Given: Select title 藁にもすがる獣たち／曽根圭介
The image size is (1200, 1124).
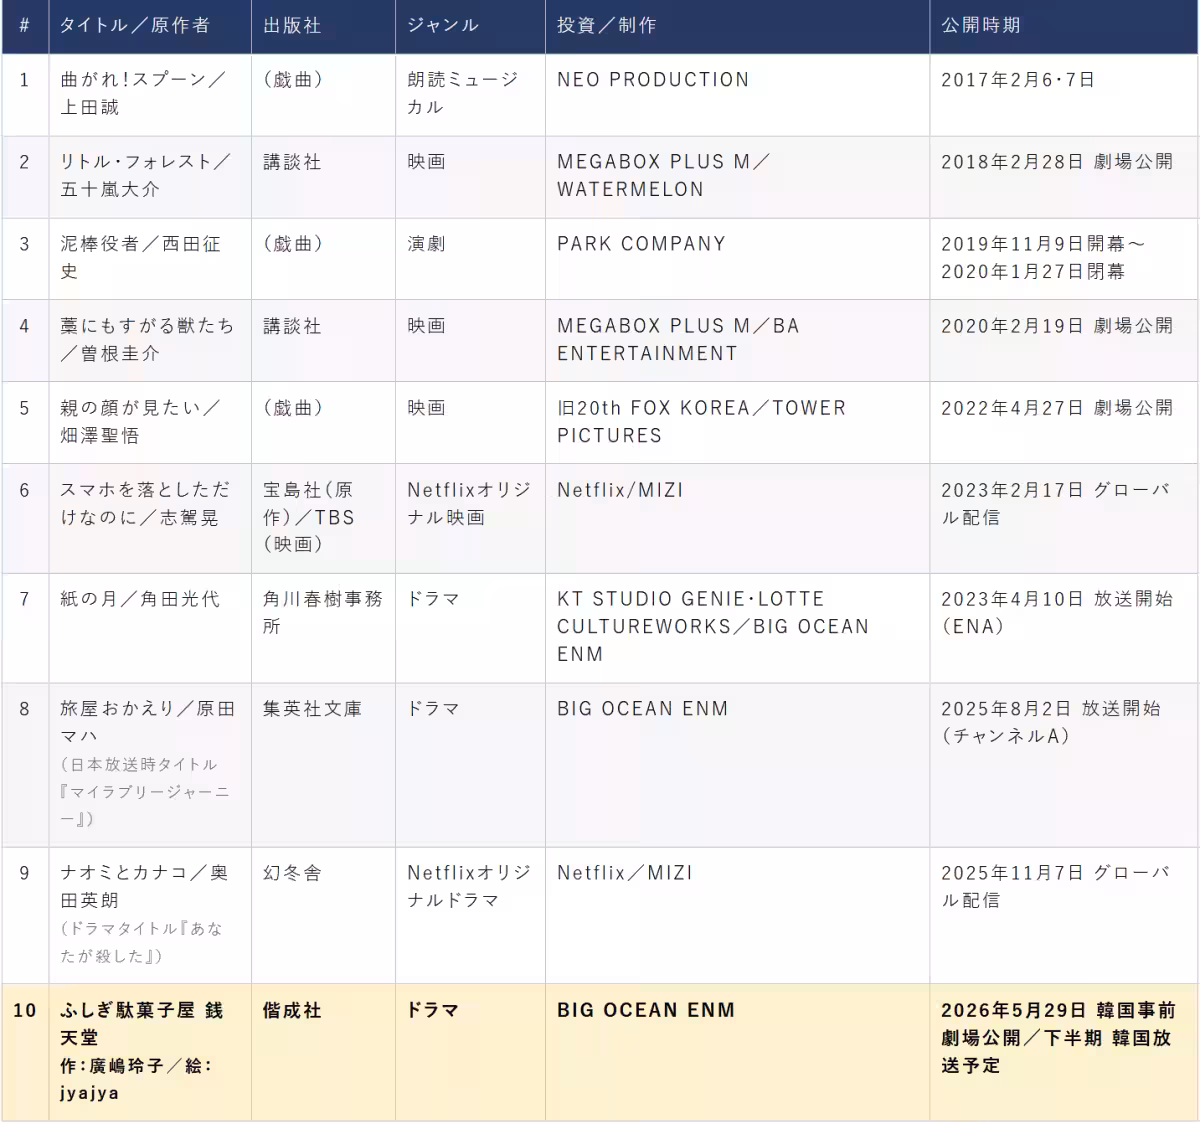Looking at the screenshot, I should [x=147, y=339].
